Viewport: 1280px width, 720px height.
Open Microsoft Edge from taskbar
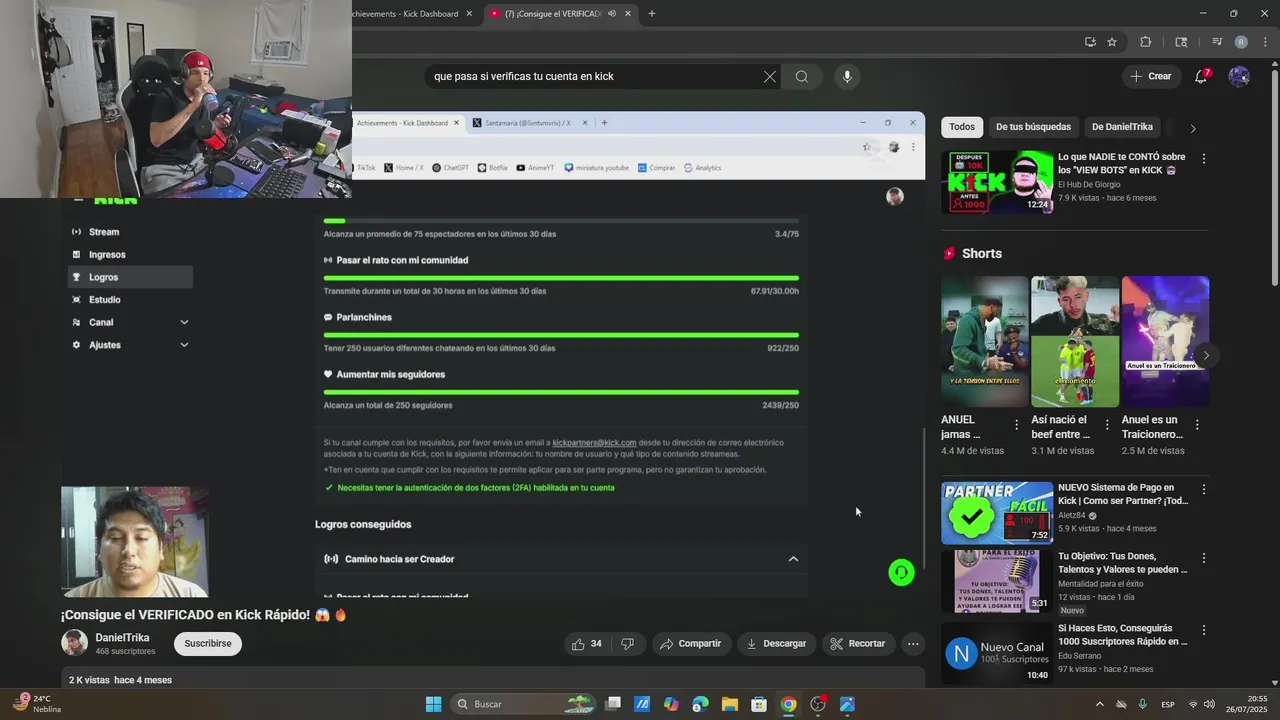click(x=700, y=704)
